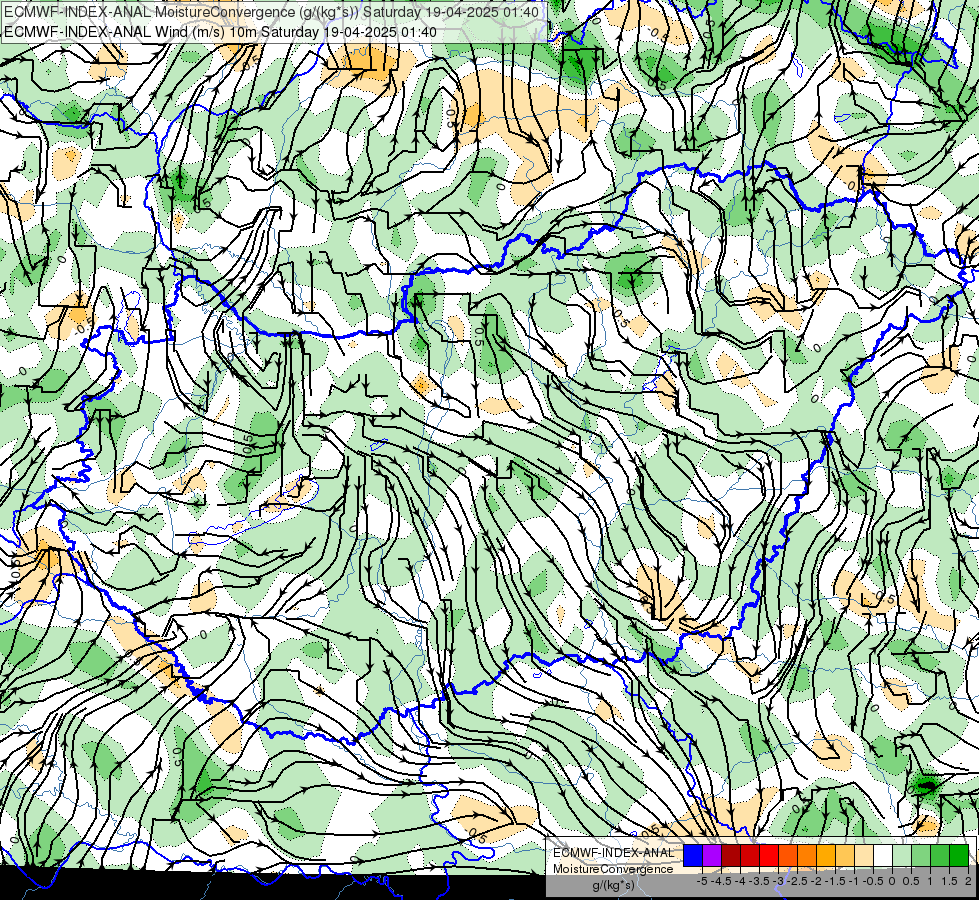Click the blue swatch in the legend

pyautogui.click(x=693, y=855)
